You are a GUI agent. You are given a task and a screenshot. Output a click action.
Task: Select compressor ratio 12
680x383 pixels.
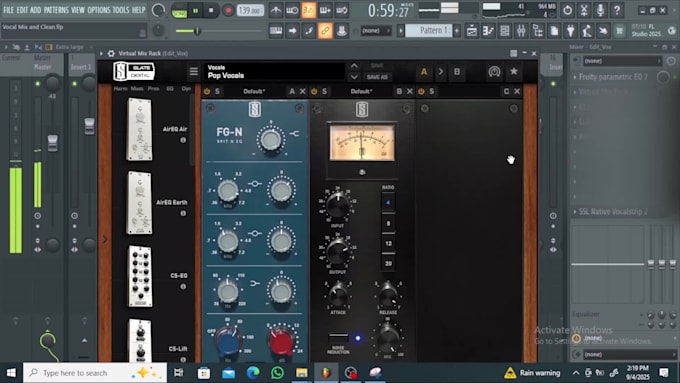(x=388, y=243)
